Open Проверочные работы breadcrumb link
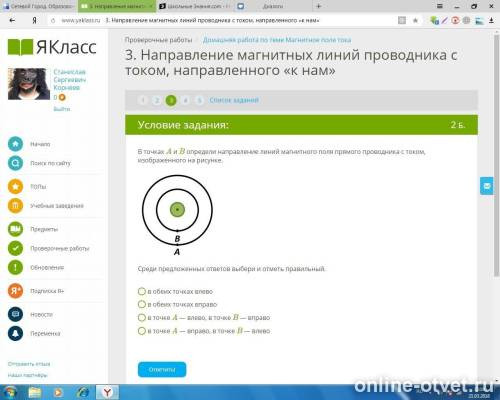Viewport: 500px width, 400px height. pos(158,40)
